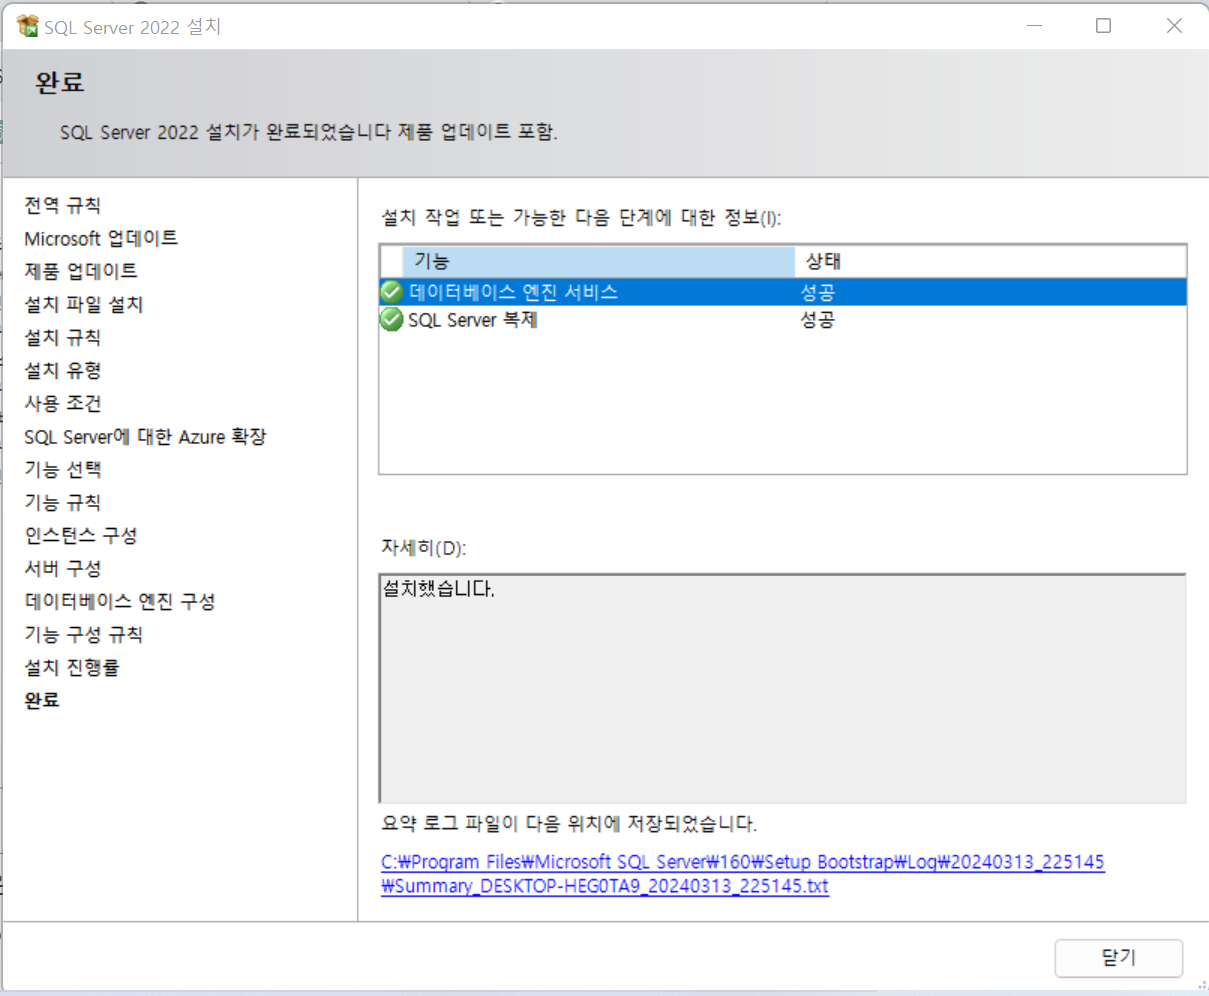Click the 서버 구성 step
Screen dimensions: 1209x996
(x=62, y=568)
